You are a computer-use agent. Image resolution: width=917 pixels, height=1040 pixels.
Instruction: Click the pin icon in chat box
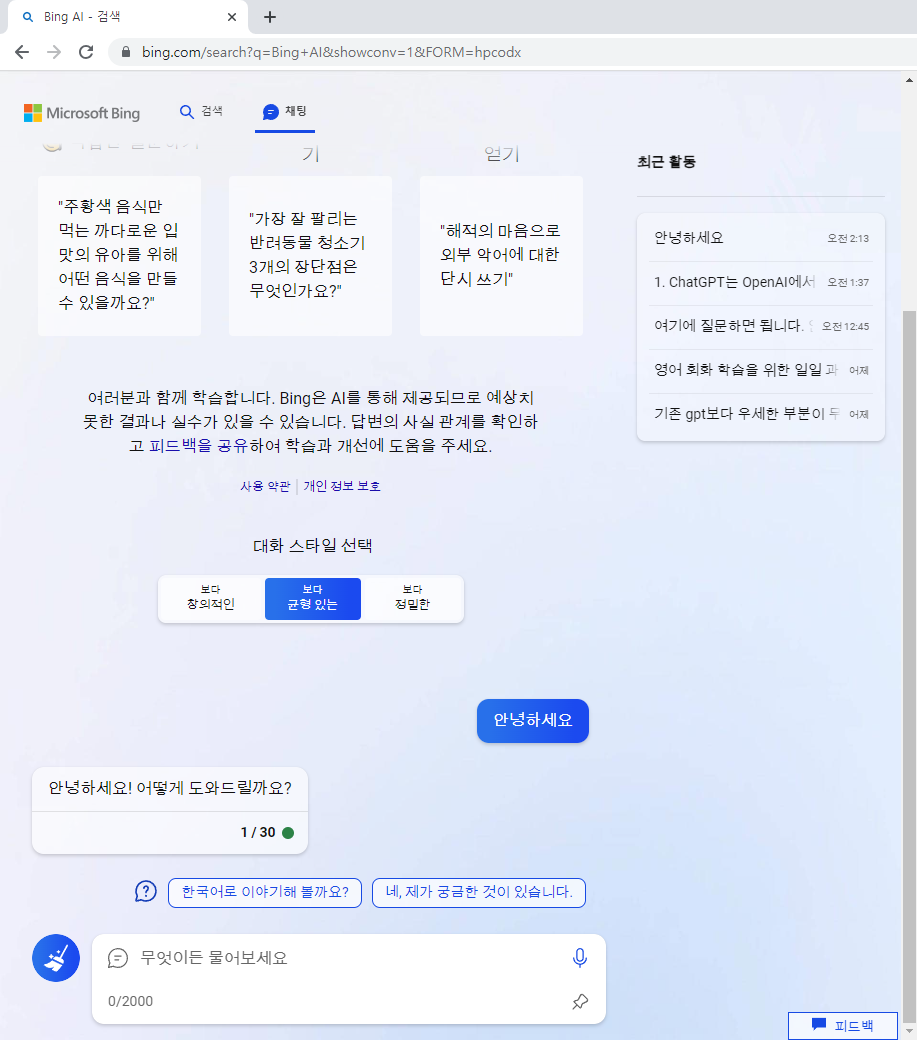pyautogui.click(x=580, y=1002)
